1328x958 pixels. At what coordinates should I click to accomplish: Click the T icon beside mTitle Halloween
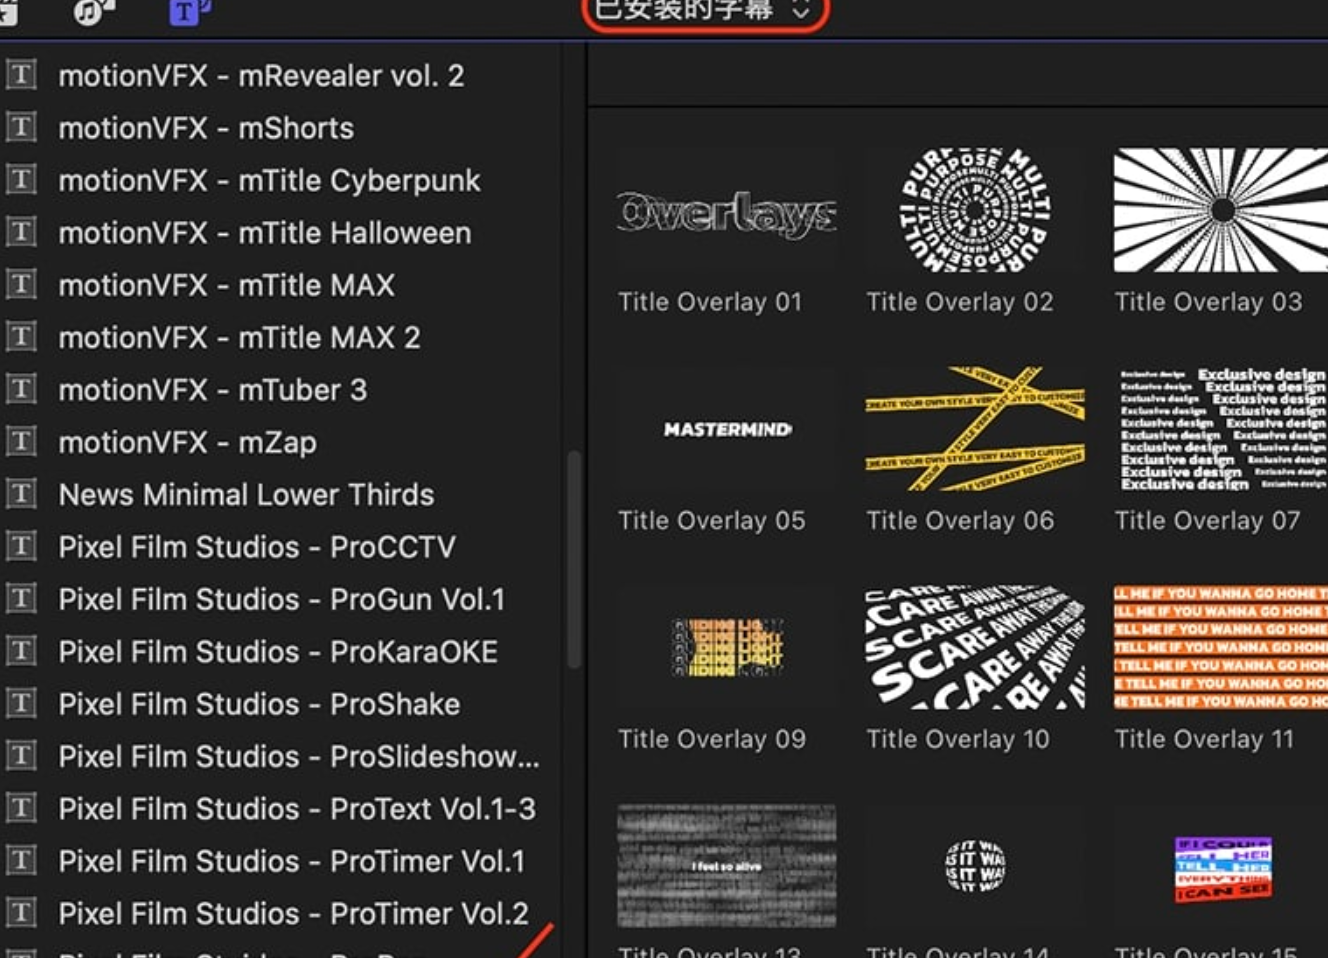(x=21, y=232)
